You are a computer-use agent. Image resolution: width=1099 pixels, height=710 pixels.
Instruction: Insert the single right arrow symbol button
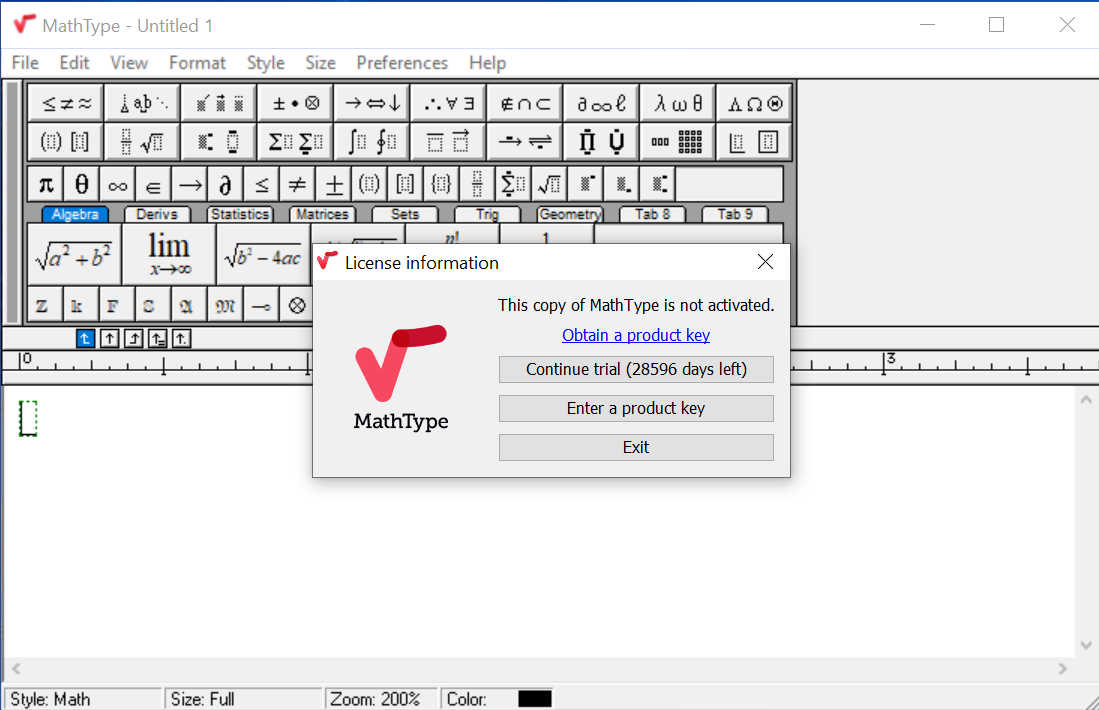[189, 184]
